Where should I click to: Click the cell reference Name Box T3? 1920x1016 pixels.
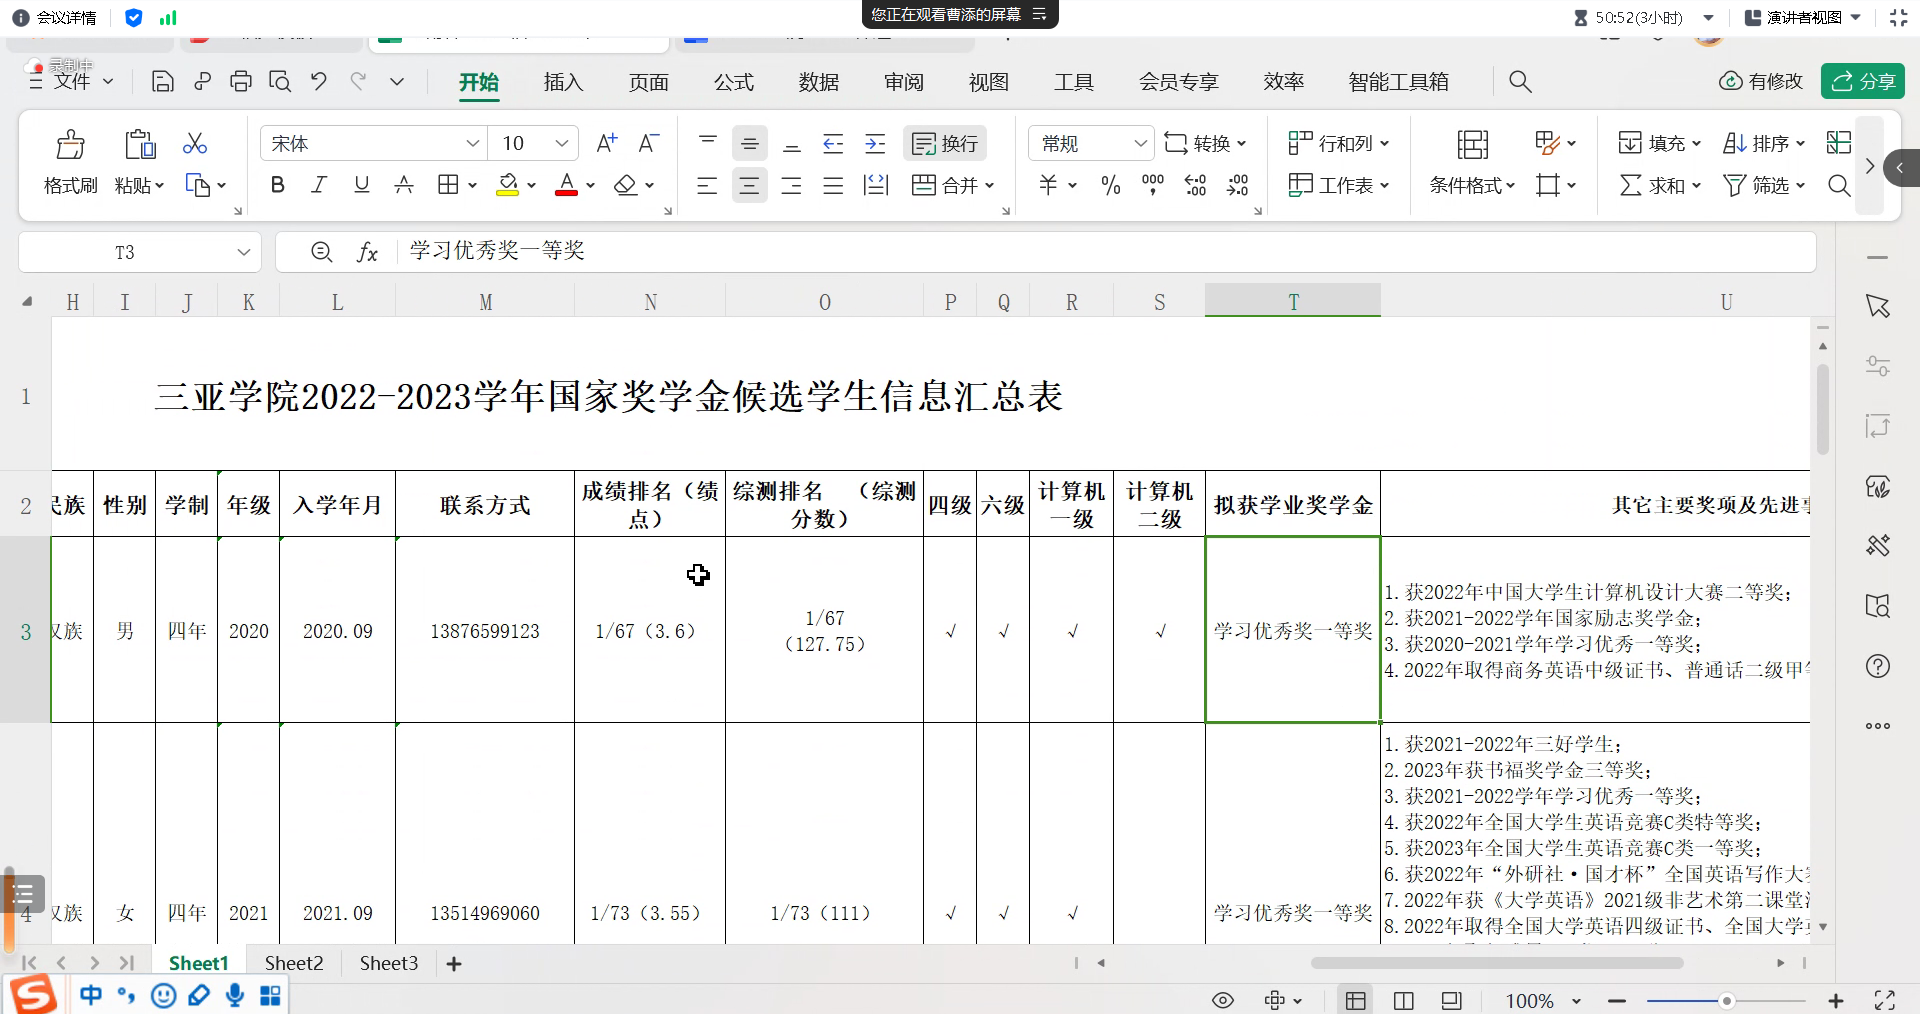(x=125, y=253)
